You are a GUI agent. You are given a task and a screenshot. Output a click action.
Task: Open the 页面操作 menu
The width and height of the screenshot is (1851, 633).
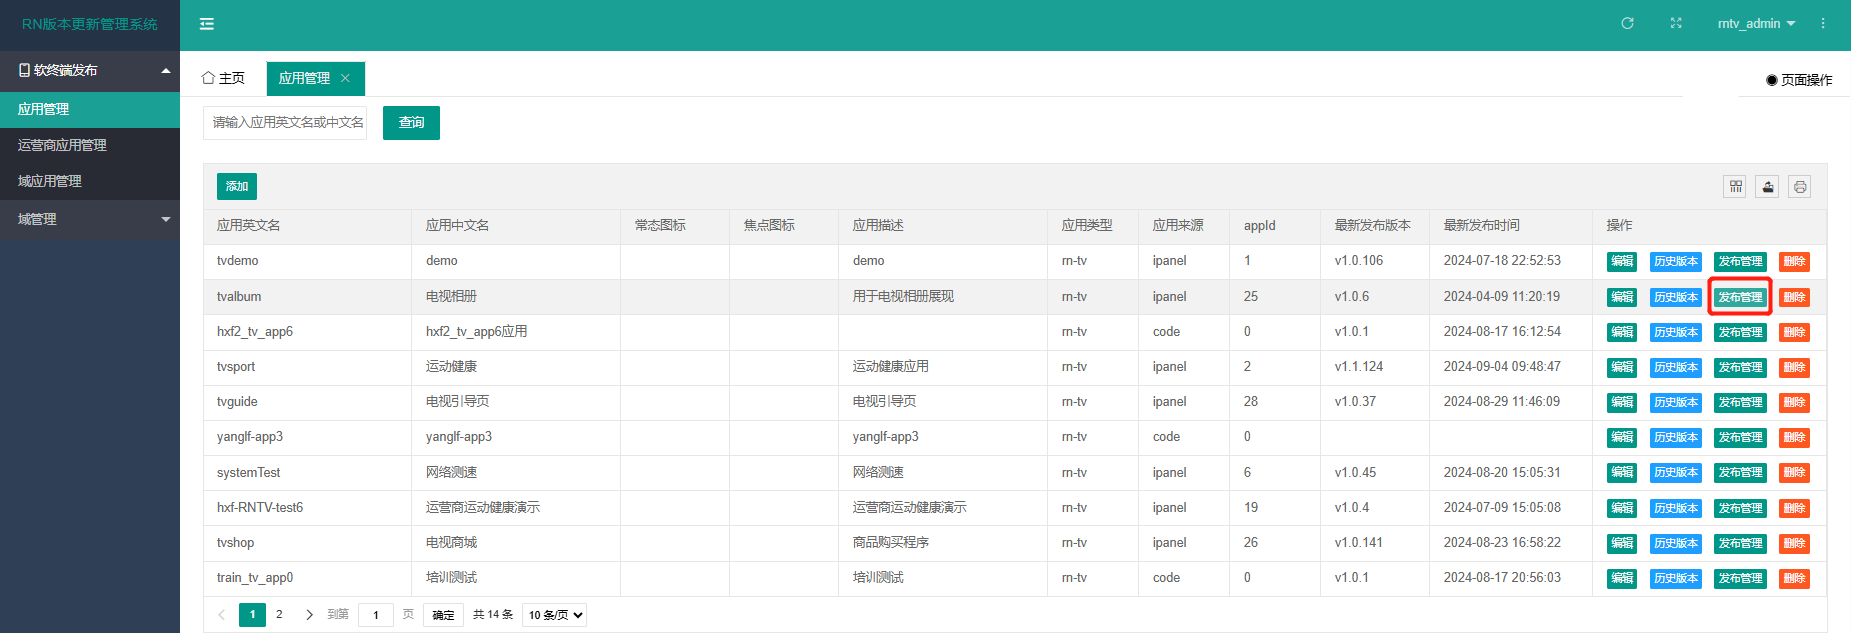1799,80
